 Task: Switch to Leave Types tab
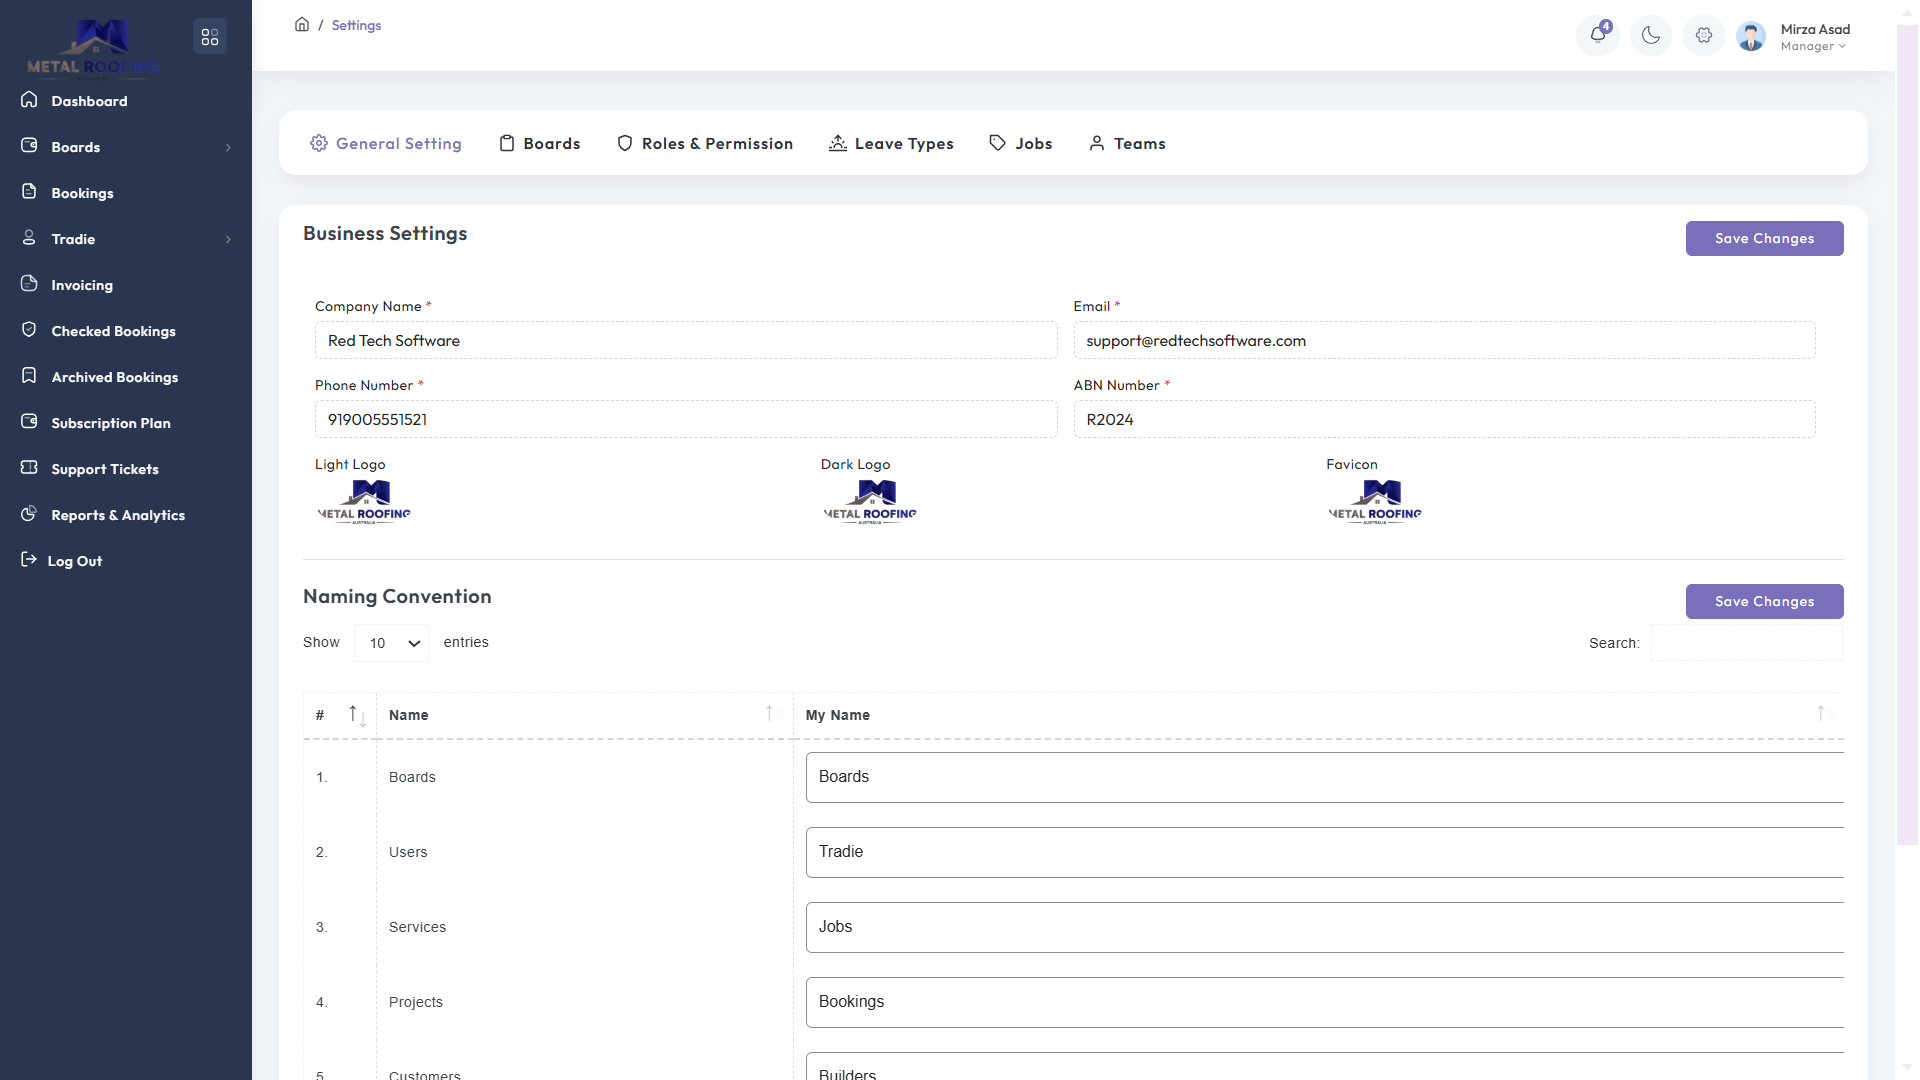click(891, 144)
